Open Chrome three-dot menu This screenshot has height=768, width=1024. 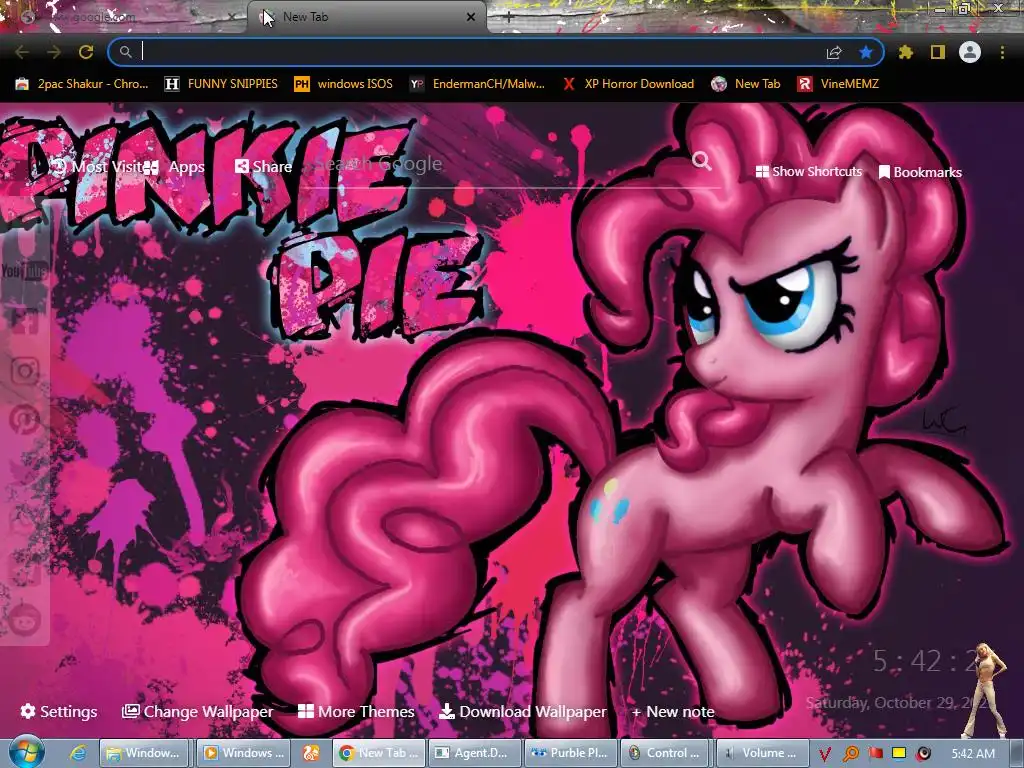pyautogui.click(x=1002, y=52)
